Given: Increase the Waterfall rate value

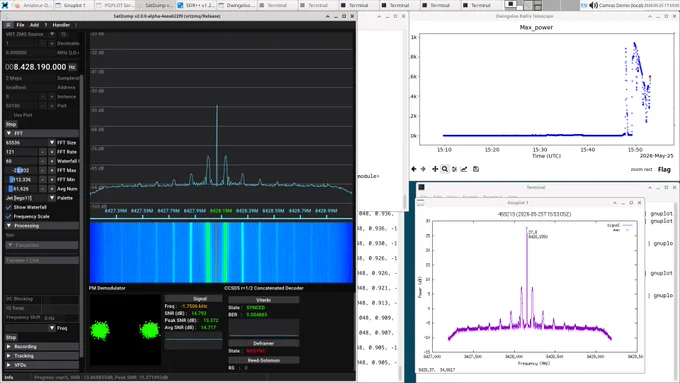Looking at the screenshot, I should pos(52,161).
